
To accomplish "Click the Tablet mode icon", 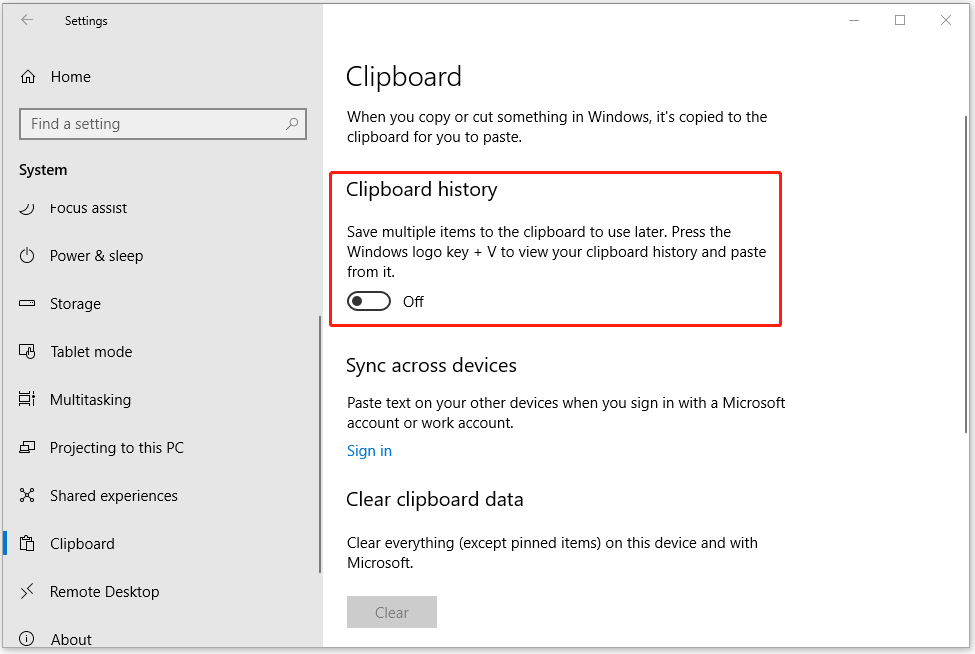I will [27, 351].
